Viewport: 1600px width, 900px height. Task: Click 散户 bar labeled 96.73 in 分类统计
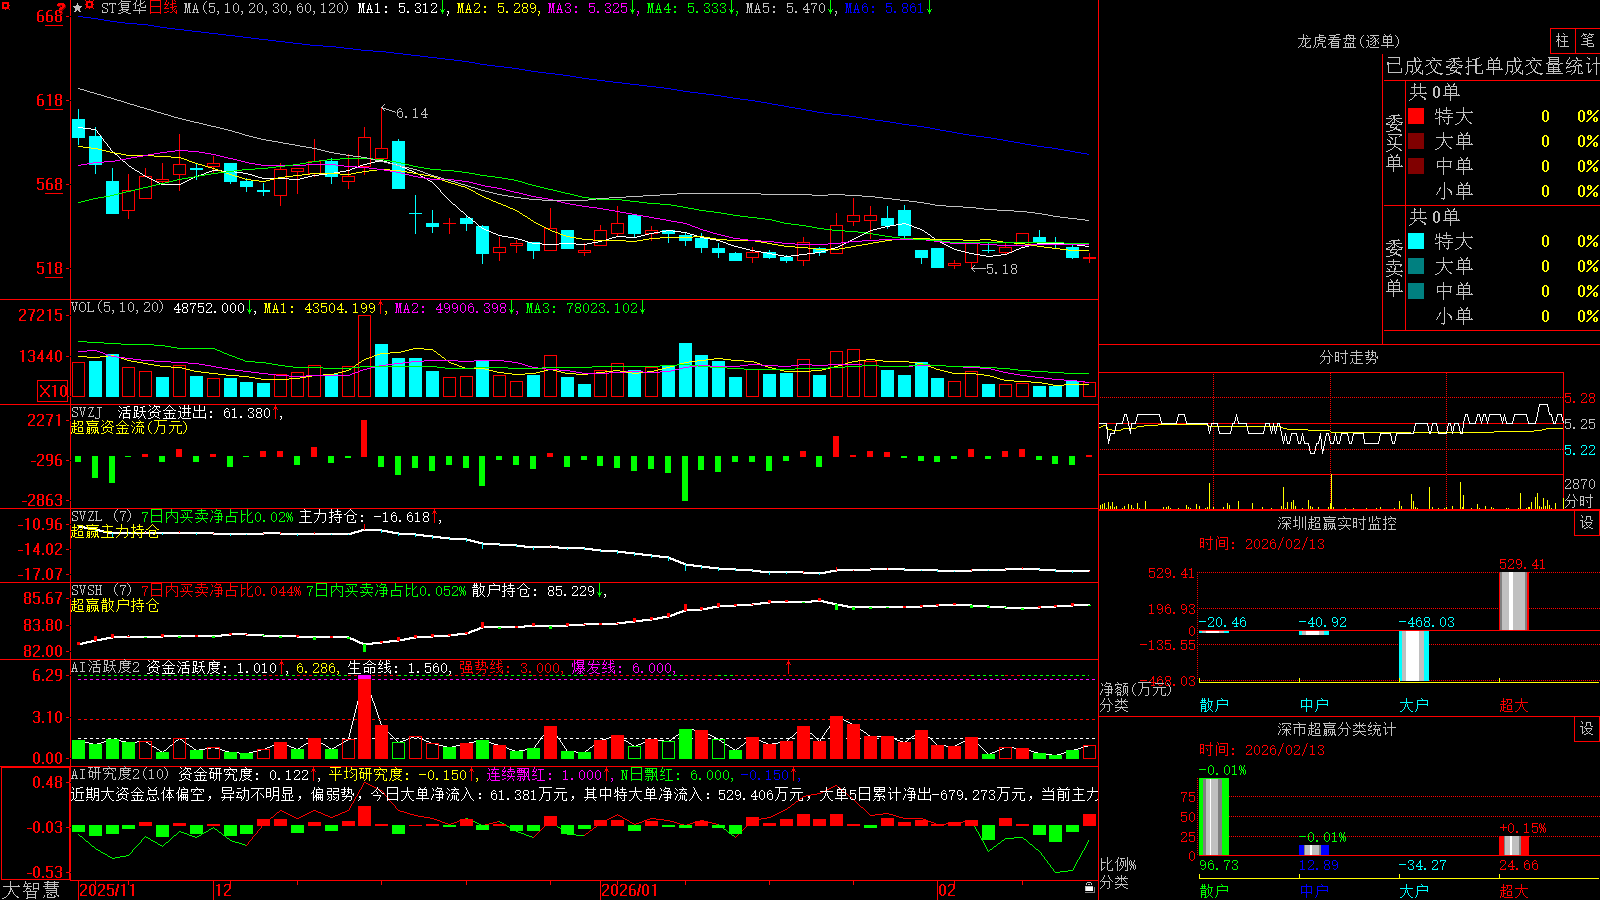click(1214, 817)
